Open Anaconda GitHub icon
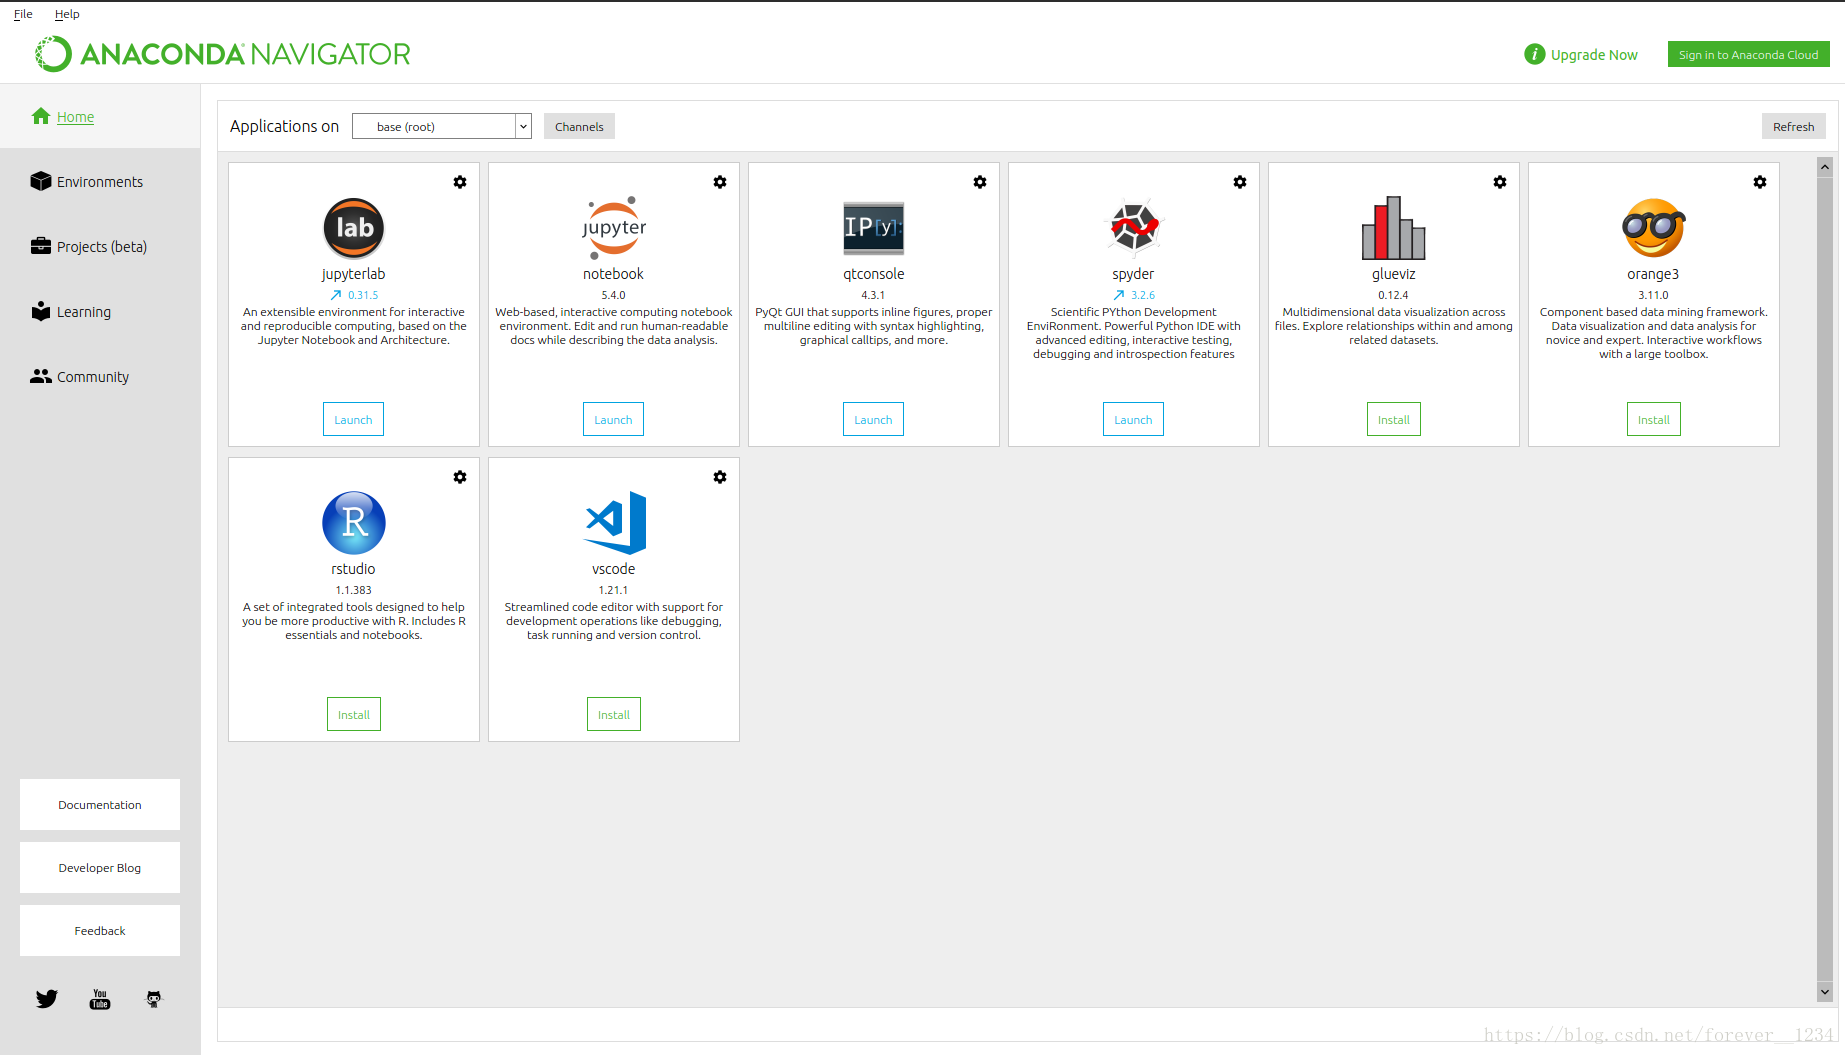 [154, 999]
